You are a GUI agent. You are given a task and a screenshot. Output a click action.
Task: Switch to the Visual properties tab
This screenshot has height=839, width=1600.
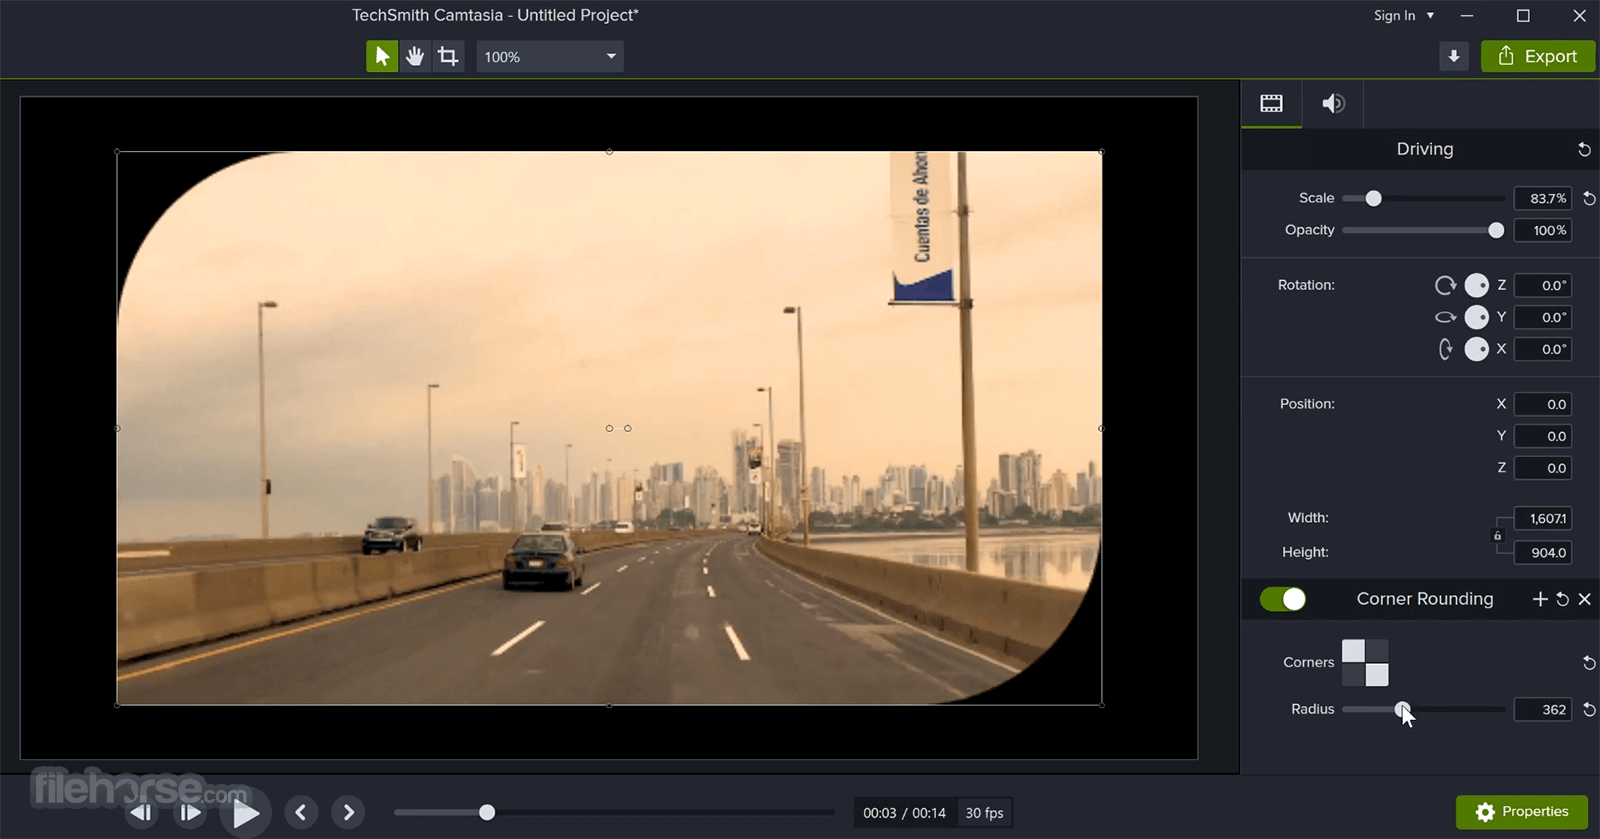point(1271,104)
